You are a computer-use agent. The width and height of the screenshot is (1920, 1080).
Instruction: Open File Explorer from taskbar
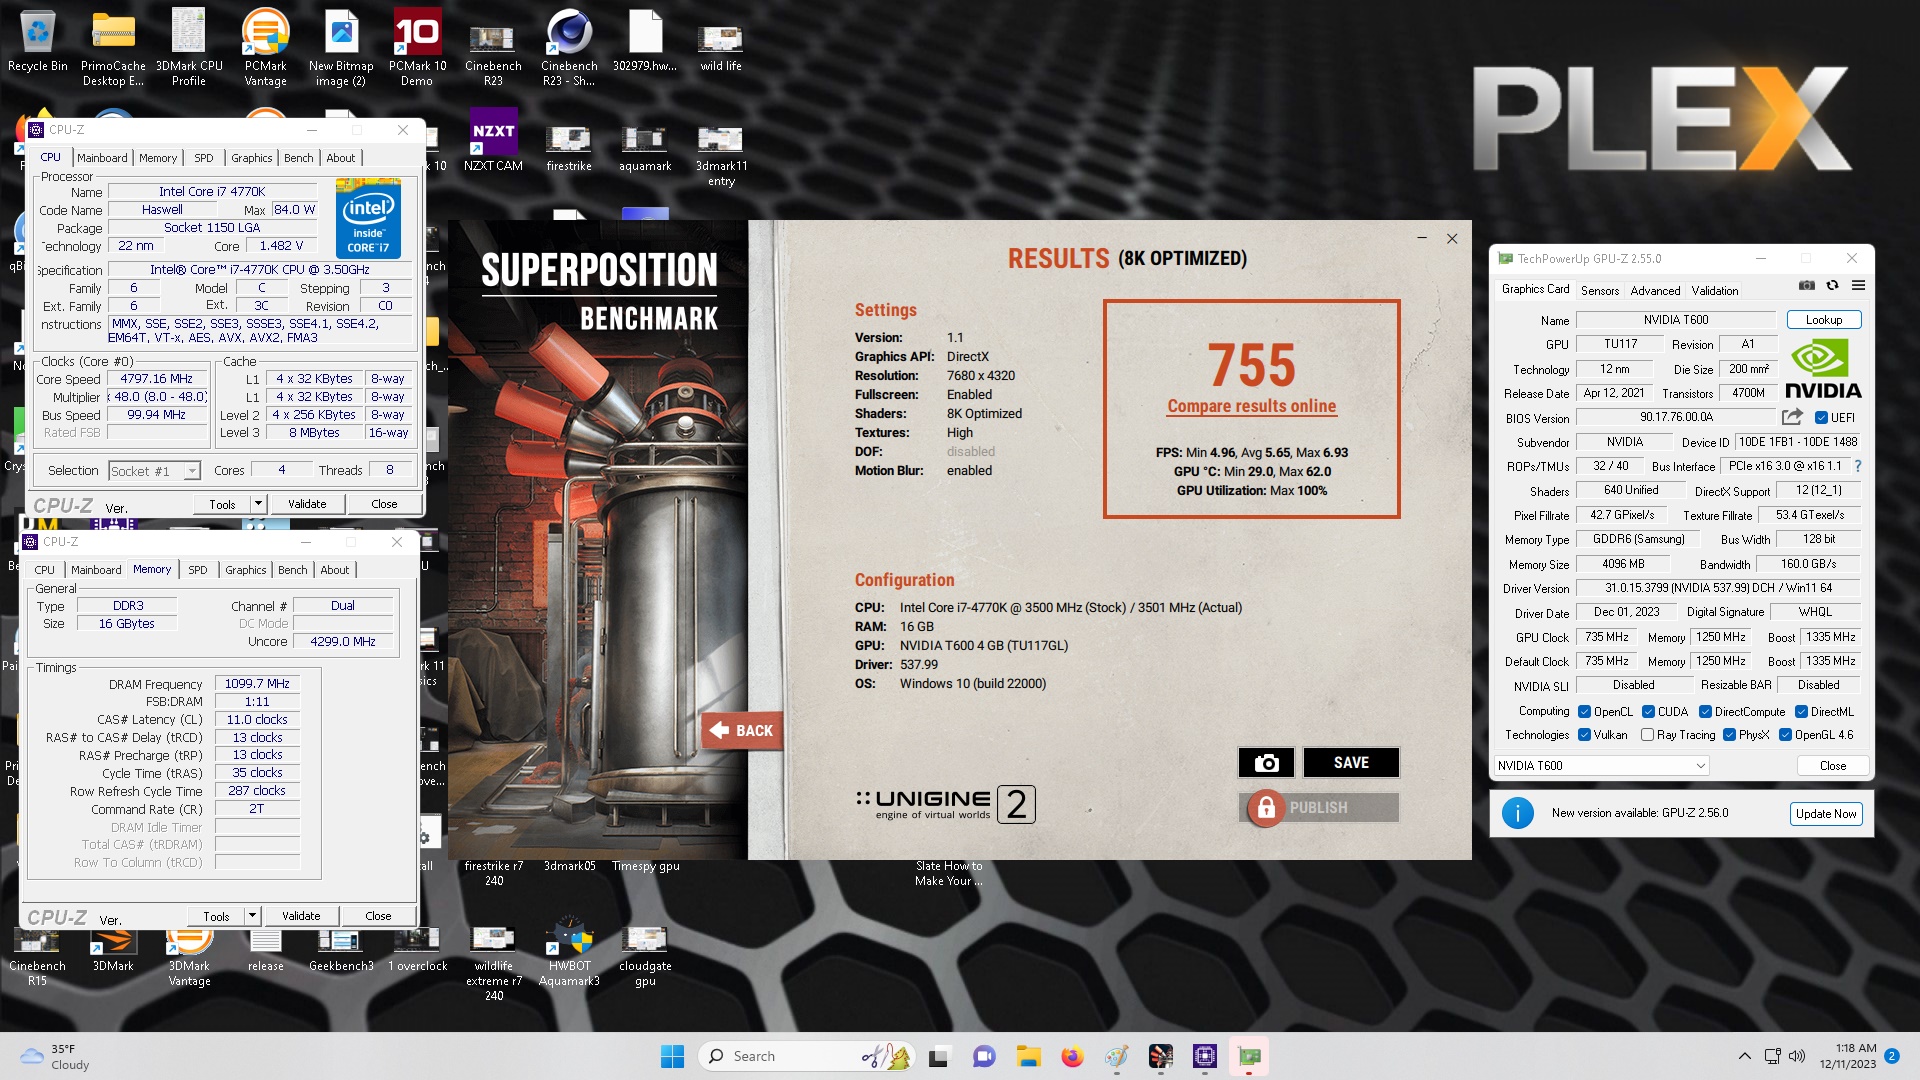(1028, 1056)
